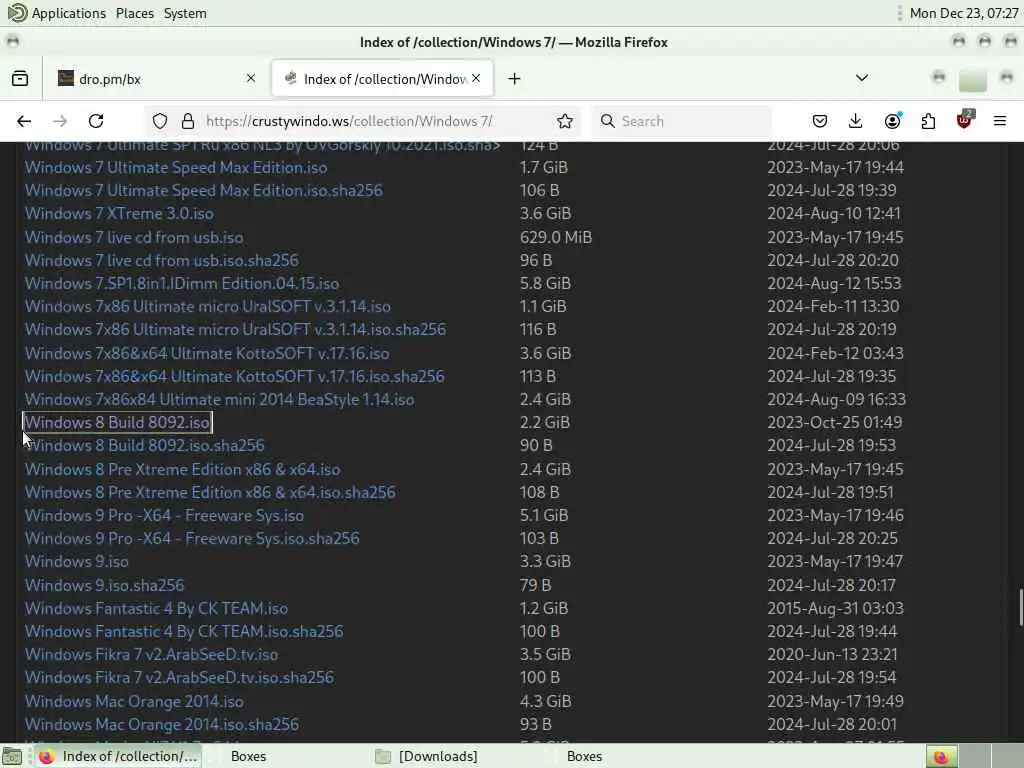Image resolution: width=1024 pixels, height=768 pixels.
Task: Open the Firefox hamburger menu
Action: click(x=1000, y=121)
